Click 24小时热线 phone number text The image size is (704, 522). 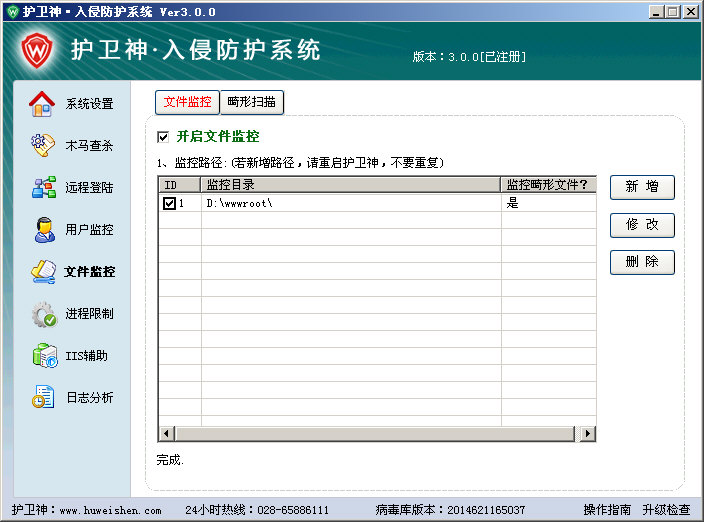(293, 510)
